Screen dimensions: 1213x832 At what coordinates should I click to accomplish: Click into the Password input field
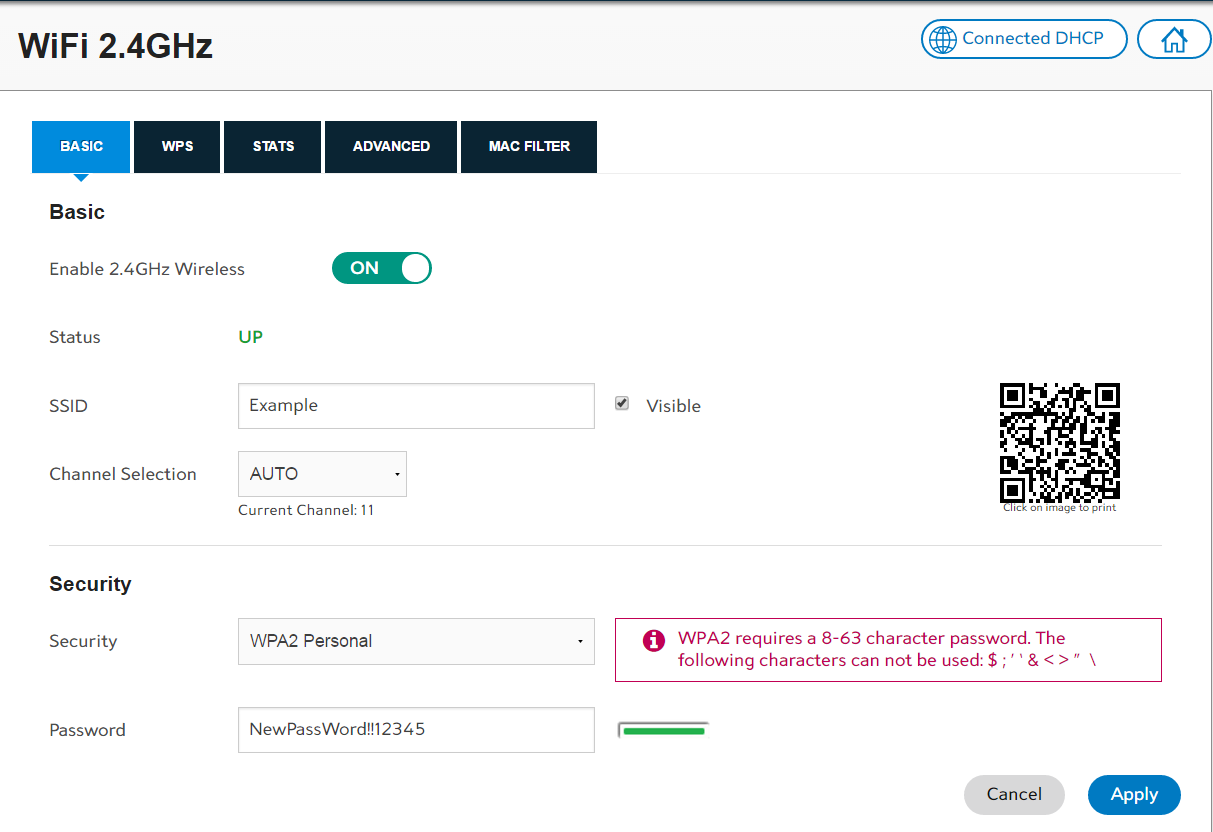[416, 730]
